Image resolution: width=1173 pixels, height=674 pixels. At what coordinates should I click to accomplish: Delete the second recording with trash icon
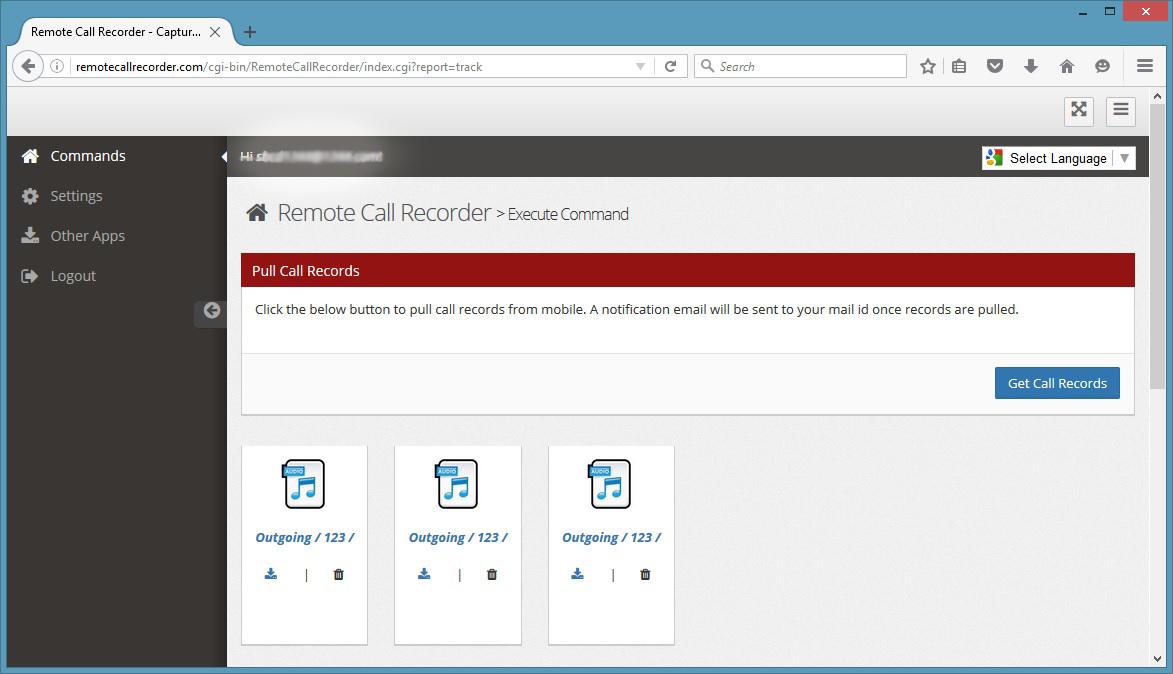point(491,575)
